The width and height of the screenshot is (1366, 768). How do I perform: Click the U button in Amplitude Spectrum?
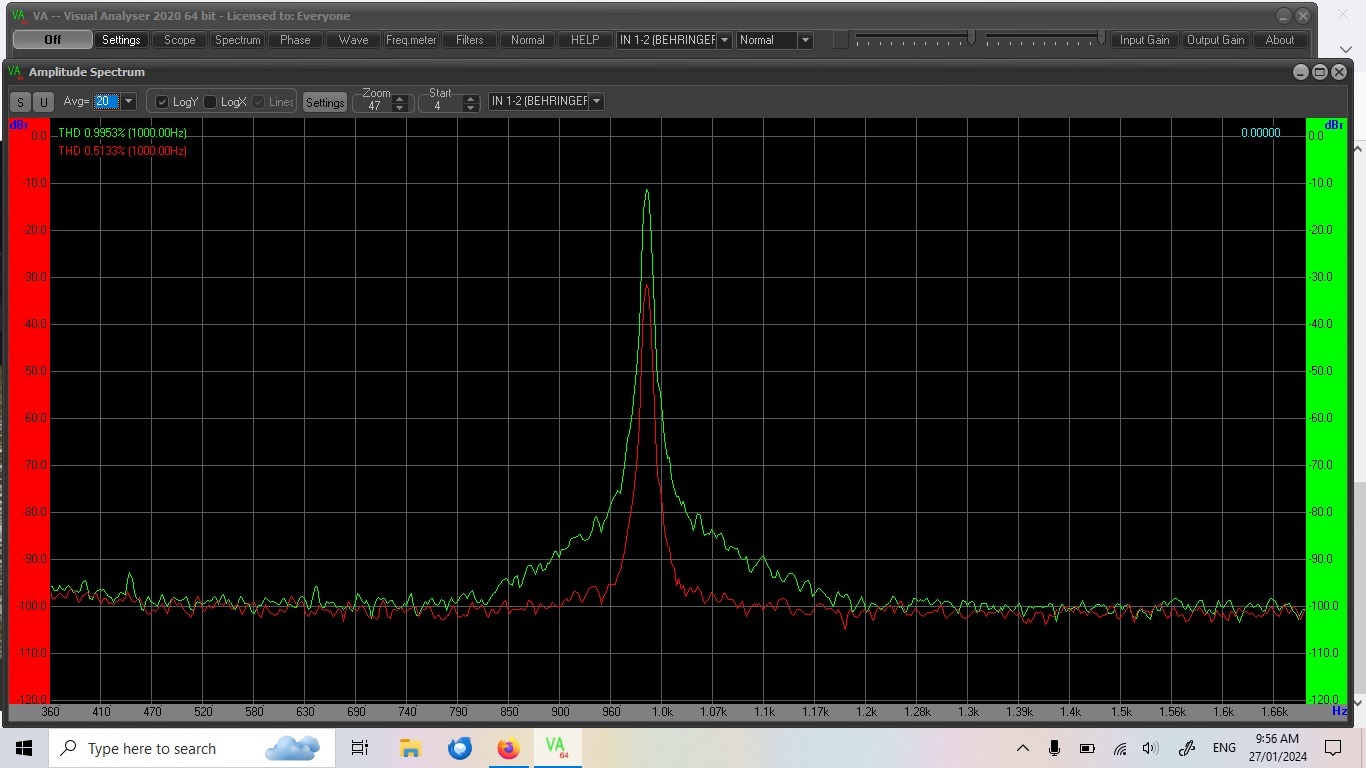click(43, 102)
